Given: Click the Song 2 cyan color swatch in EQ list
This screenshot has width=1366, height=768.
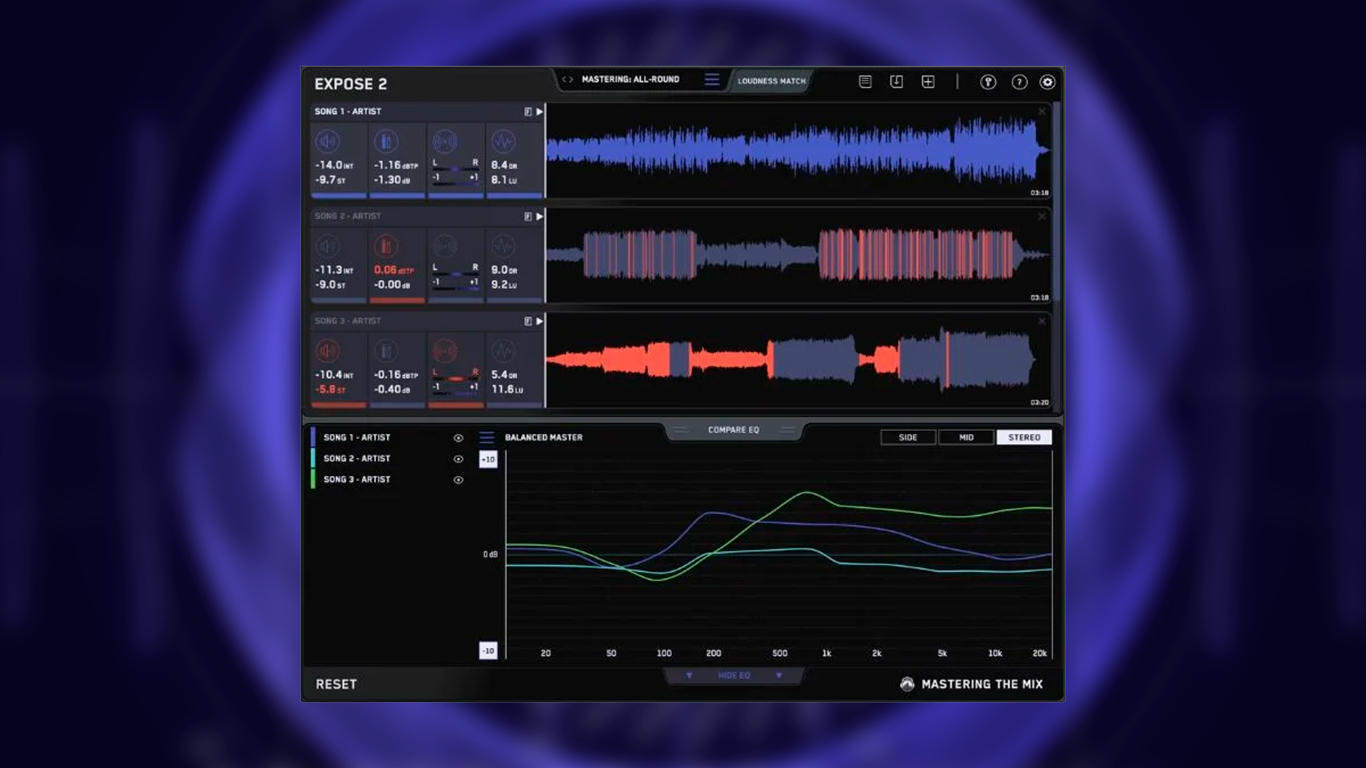Looking at the screenshot, I should pyautogui.click(x=313, y=459).
